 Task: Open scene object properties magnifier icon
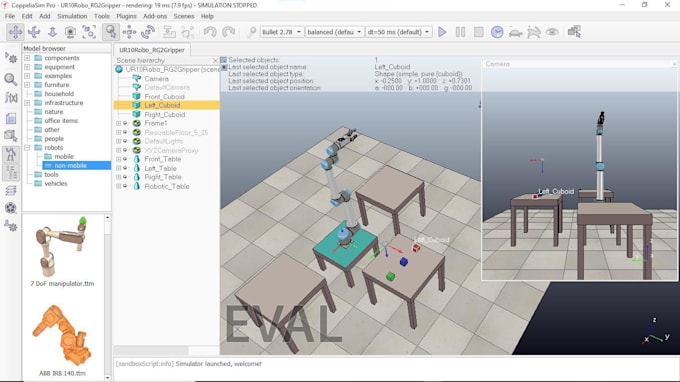[x=11, y=79]
